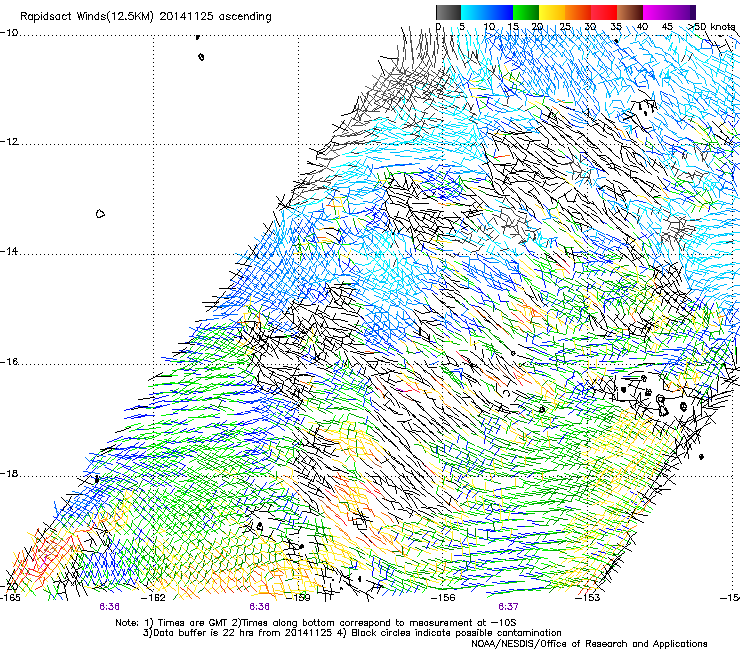Click the purple 6:36 time label near -159
This screenshot has height=650, width=740.
click(x=259, y=606)
